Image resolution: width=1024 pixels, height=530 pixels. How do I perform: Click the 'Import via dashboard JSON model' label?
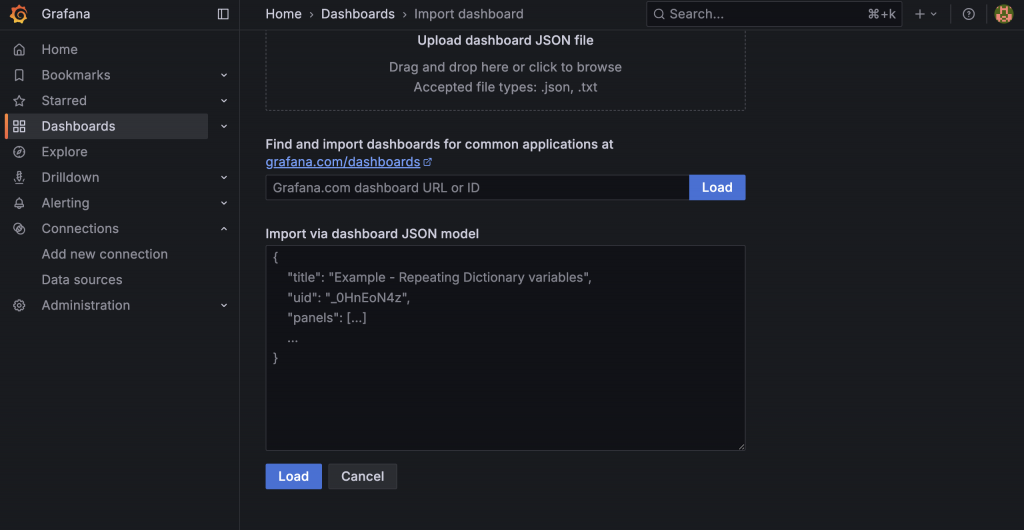pos(372,234)
